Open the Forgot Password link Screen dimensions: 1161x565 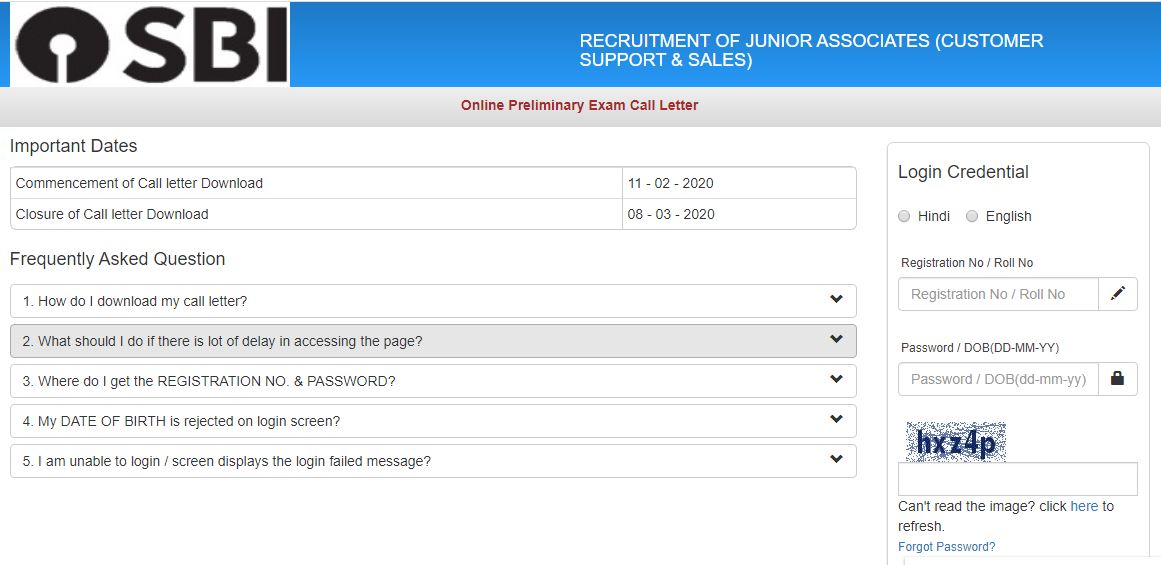click(946, 547)
